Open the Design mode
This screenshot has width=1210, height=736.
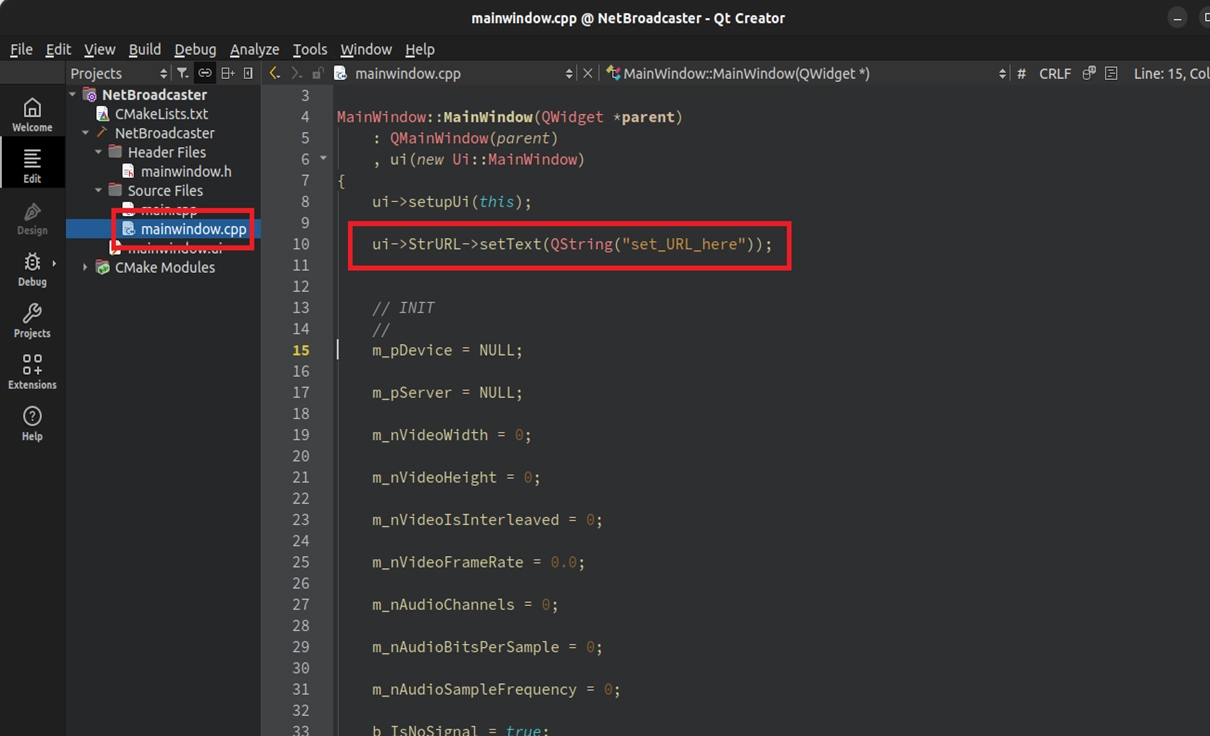[x=32, y=217]
